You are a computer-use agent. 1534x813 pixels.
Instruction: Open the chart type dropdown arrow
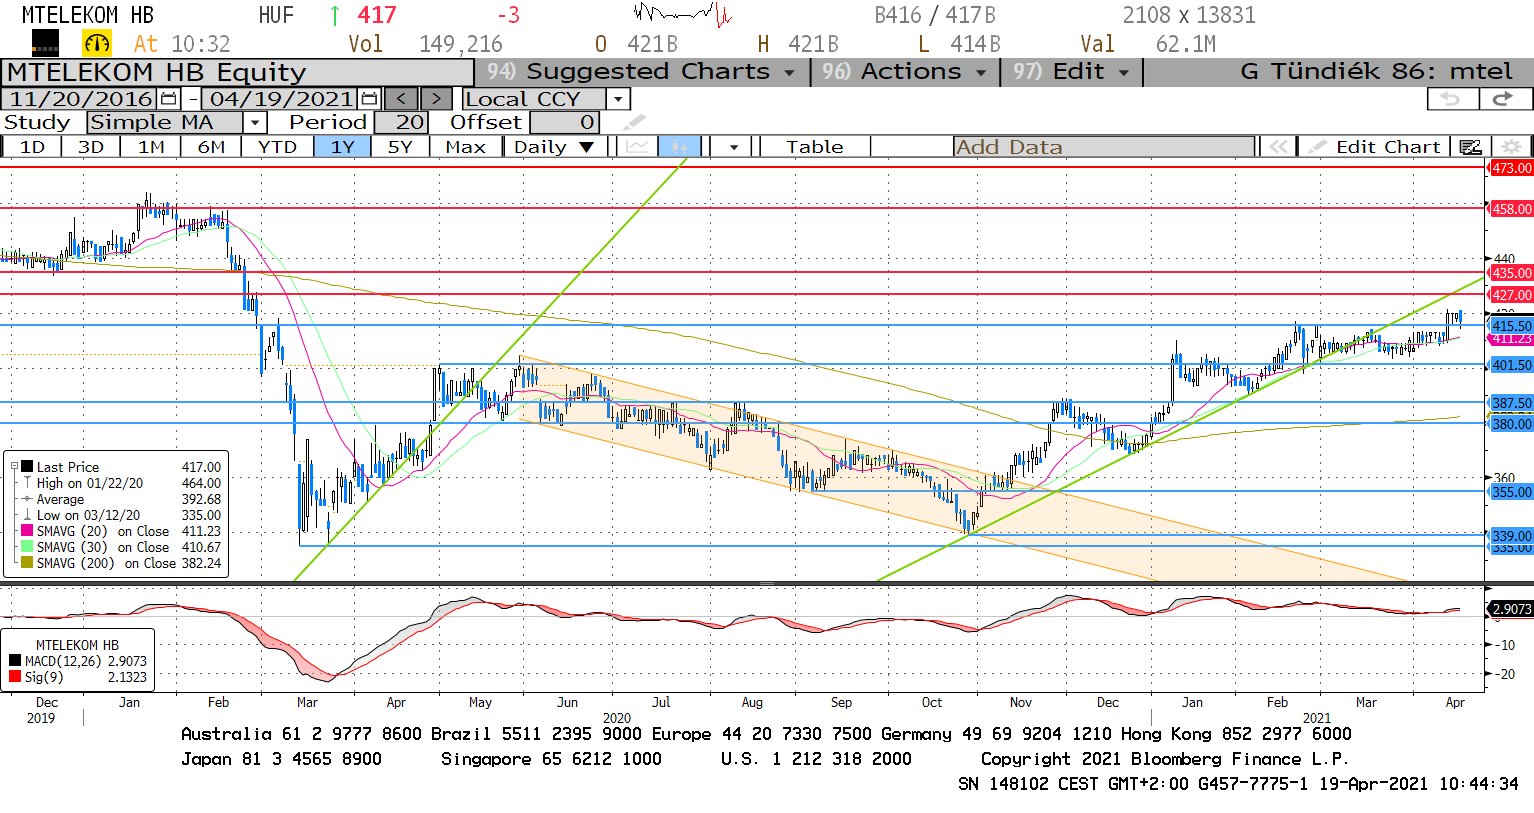[x=734, y=147]
